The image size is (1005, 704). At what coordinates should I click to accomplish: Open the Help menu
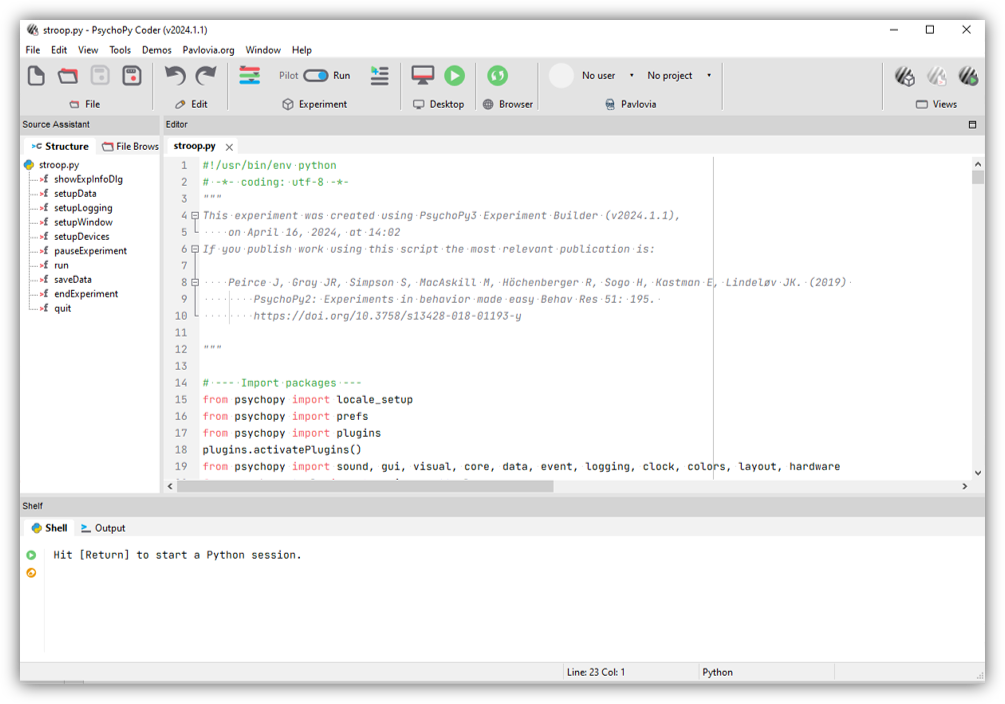pyautogui.click(x=301, y=50)
